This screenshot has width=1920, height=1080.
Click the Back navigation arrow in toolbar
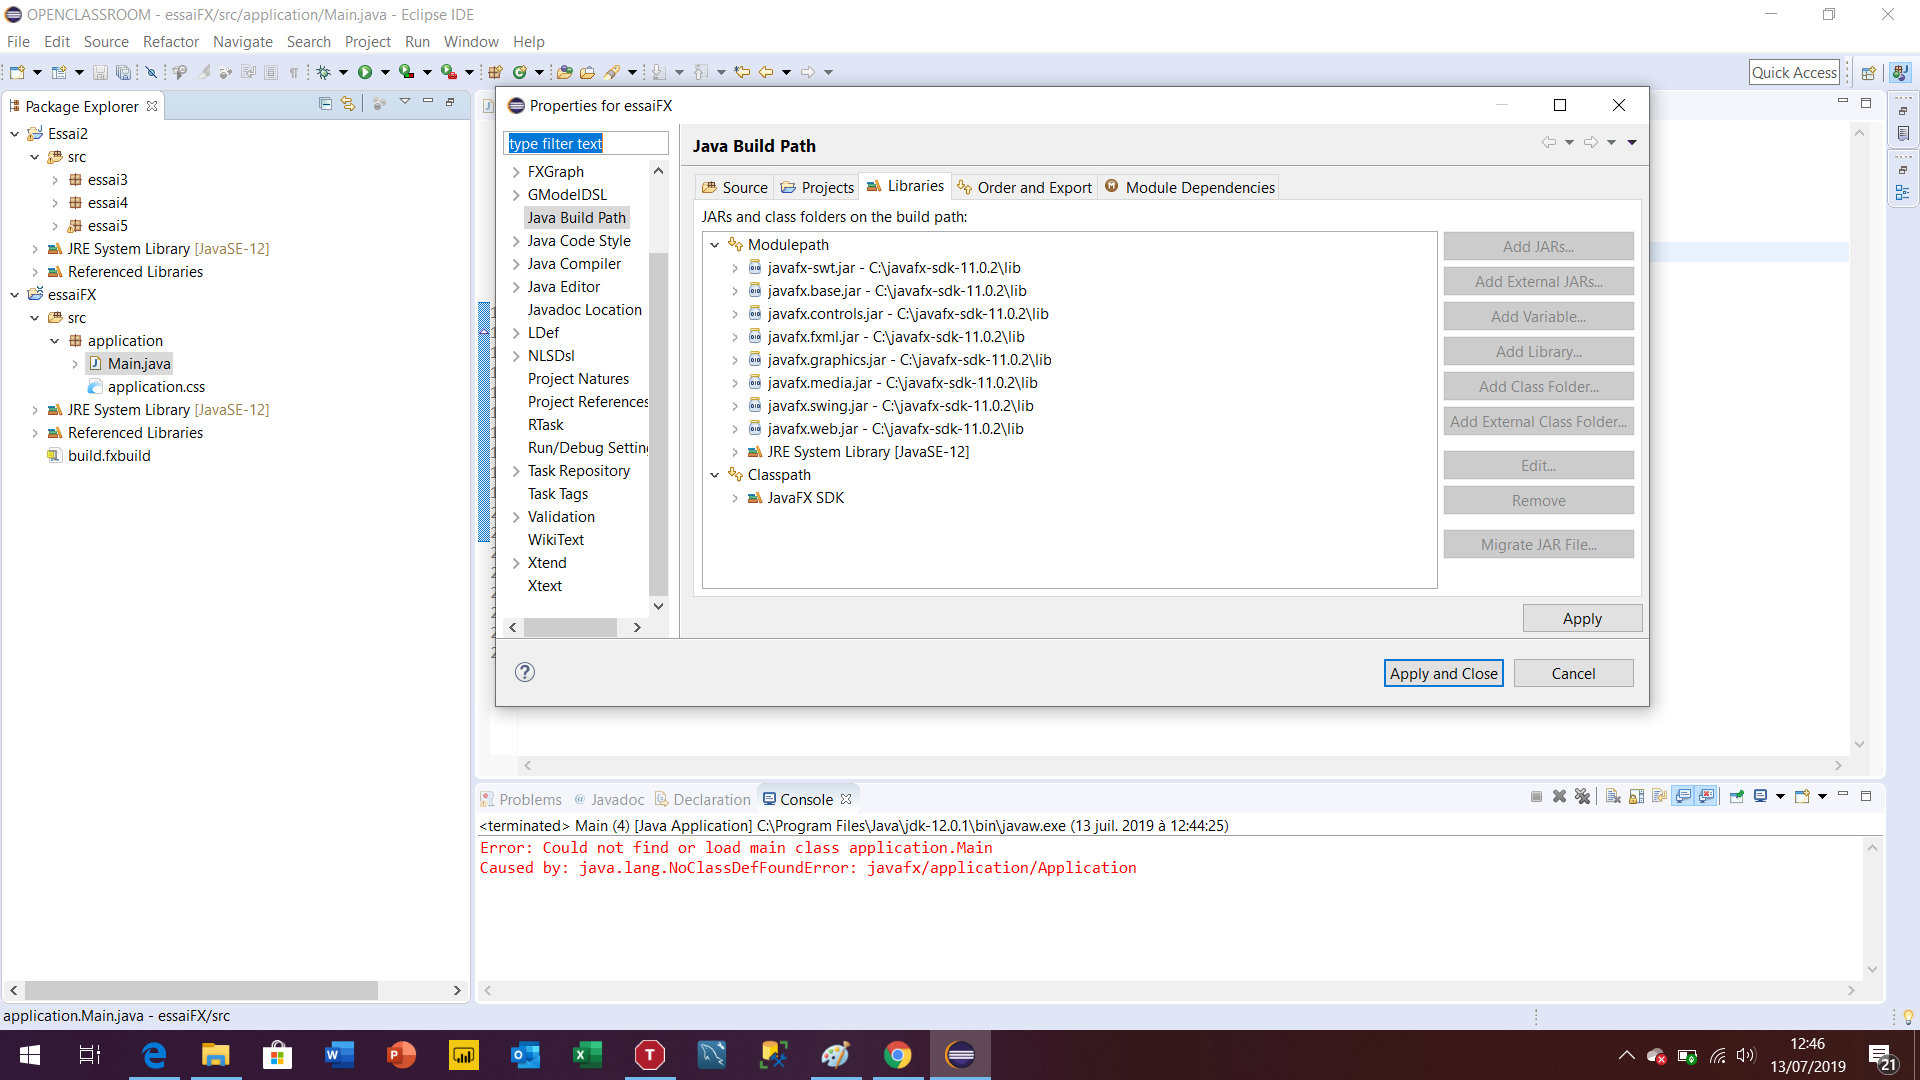(766, 72)
